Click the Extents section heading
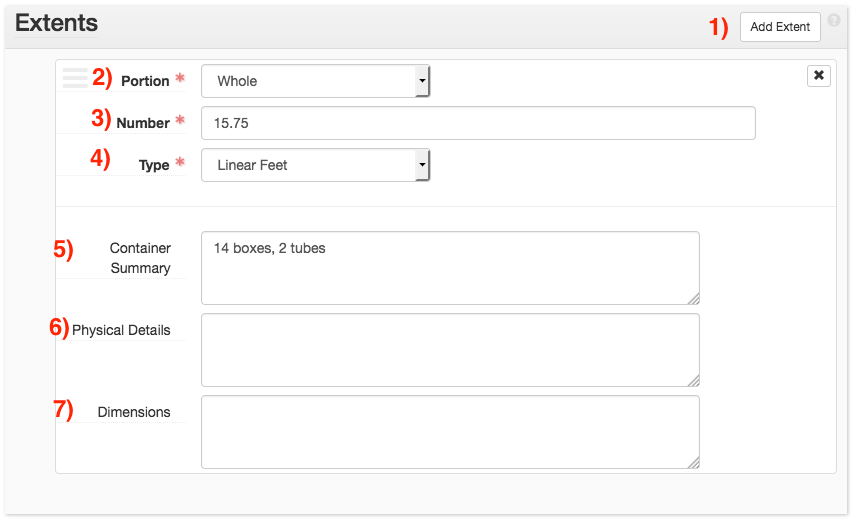The width and height of the screenshot is (854, 521). pyautogui.click(x=56, y=22)
